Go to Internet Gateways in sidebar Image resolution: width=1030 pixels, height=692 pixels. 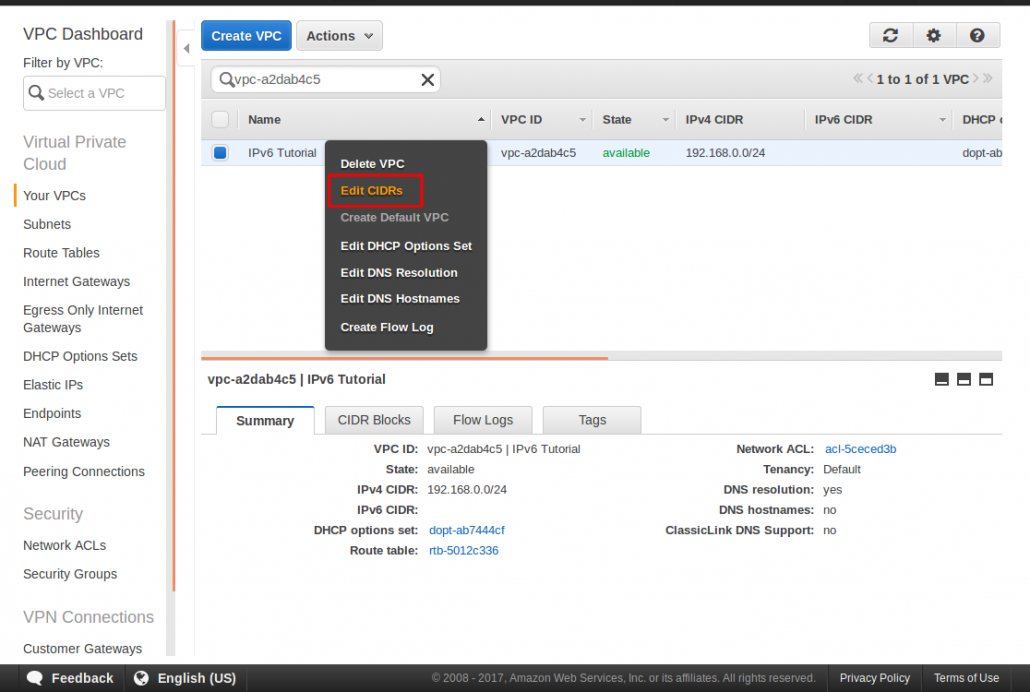click(x=76, y=281)
